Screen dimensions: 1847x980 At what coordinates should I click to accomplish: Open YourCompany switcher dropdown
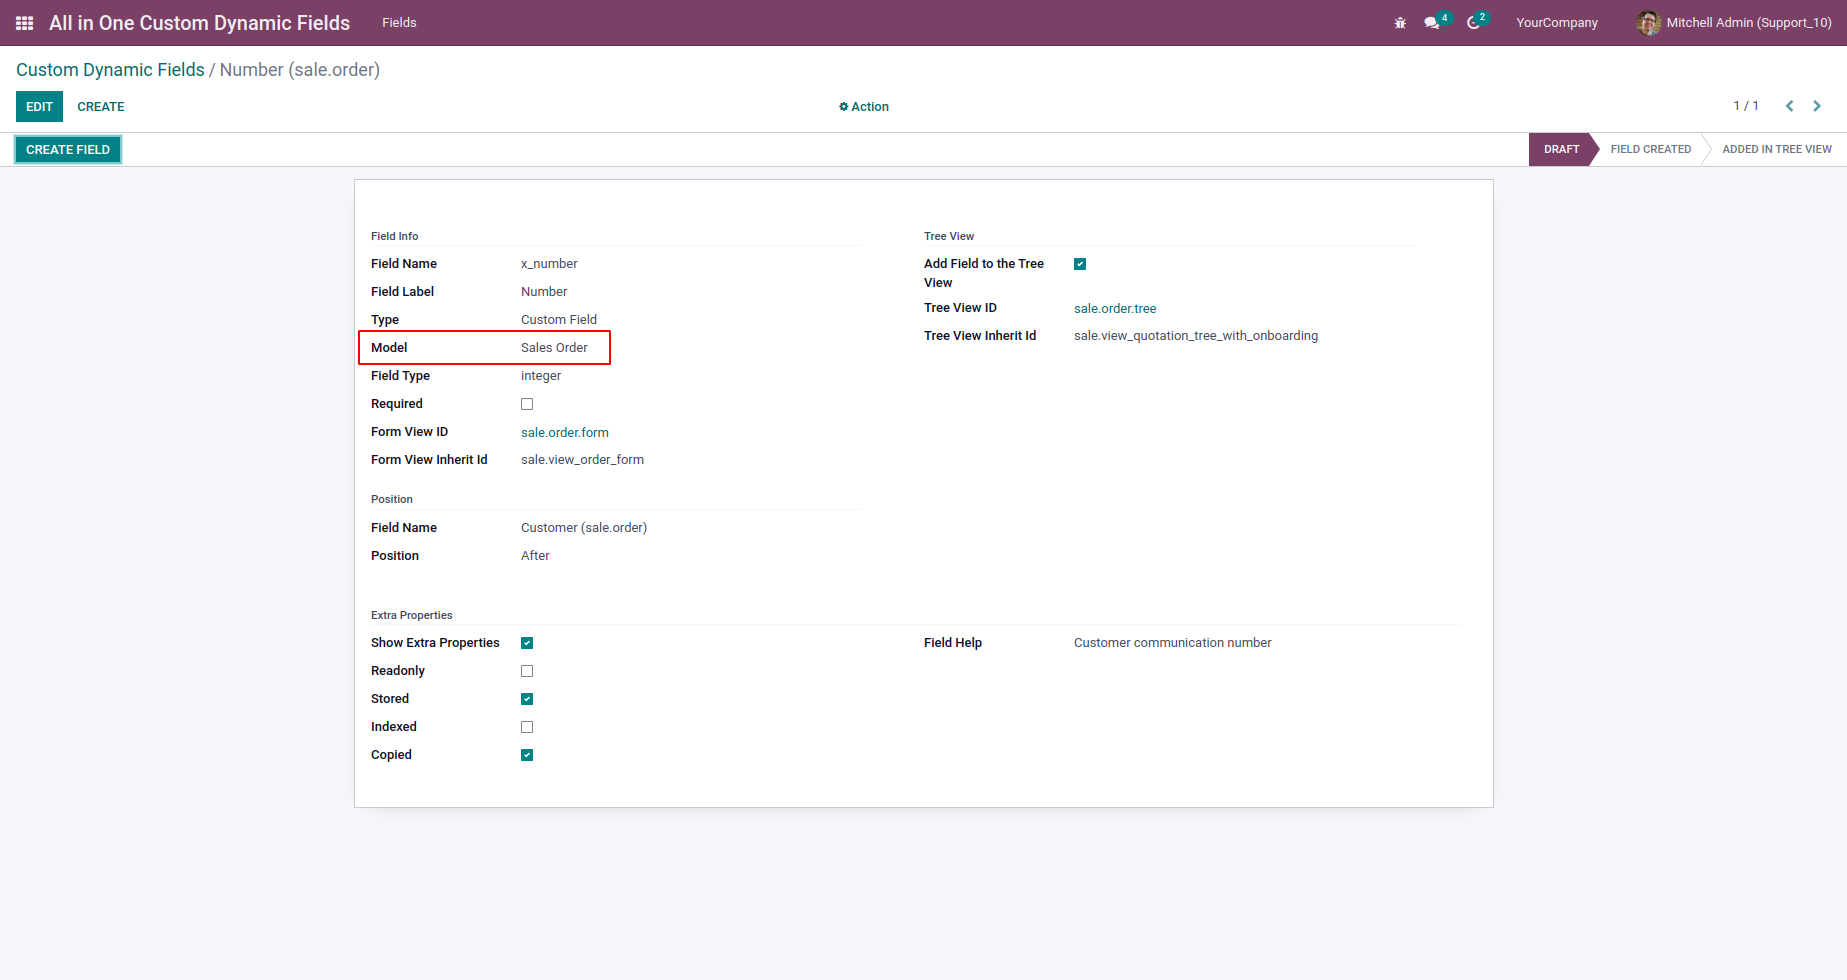(x=1556, y=23)
